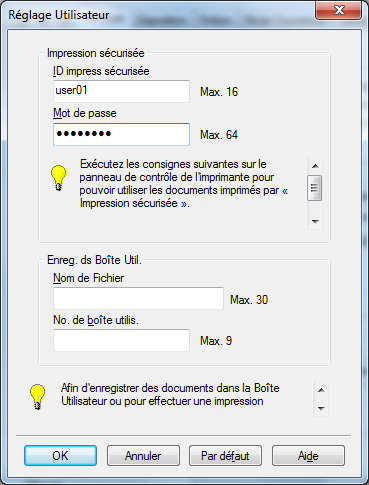
Task: Restore defaults with Par défaut button
Action: (225, 456)
